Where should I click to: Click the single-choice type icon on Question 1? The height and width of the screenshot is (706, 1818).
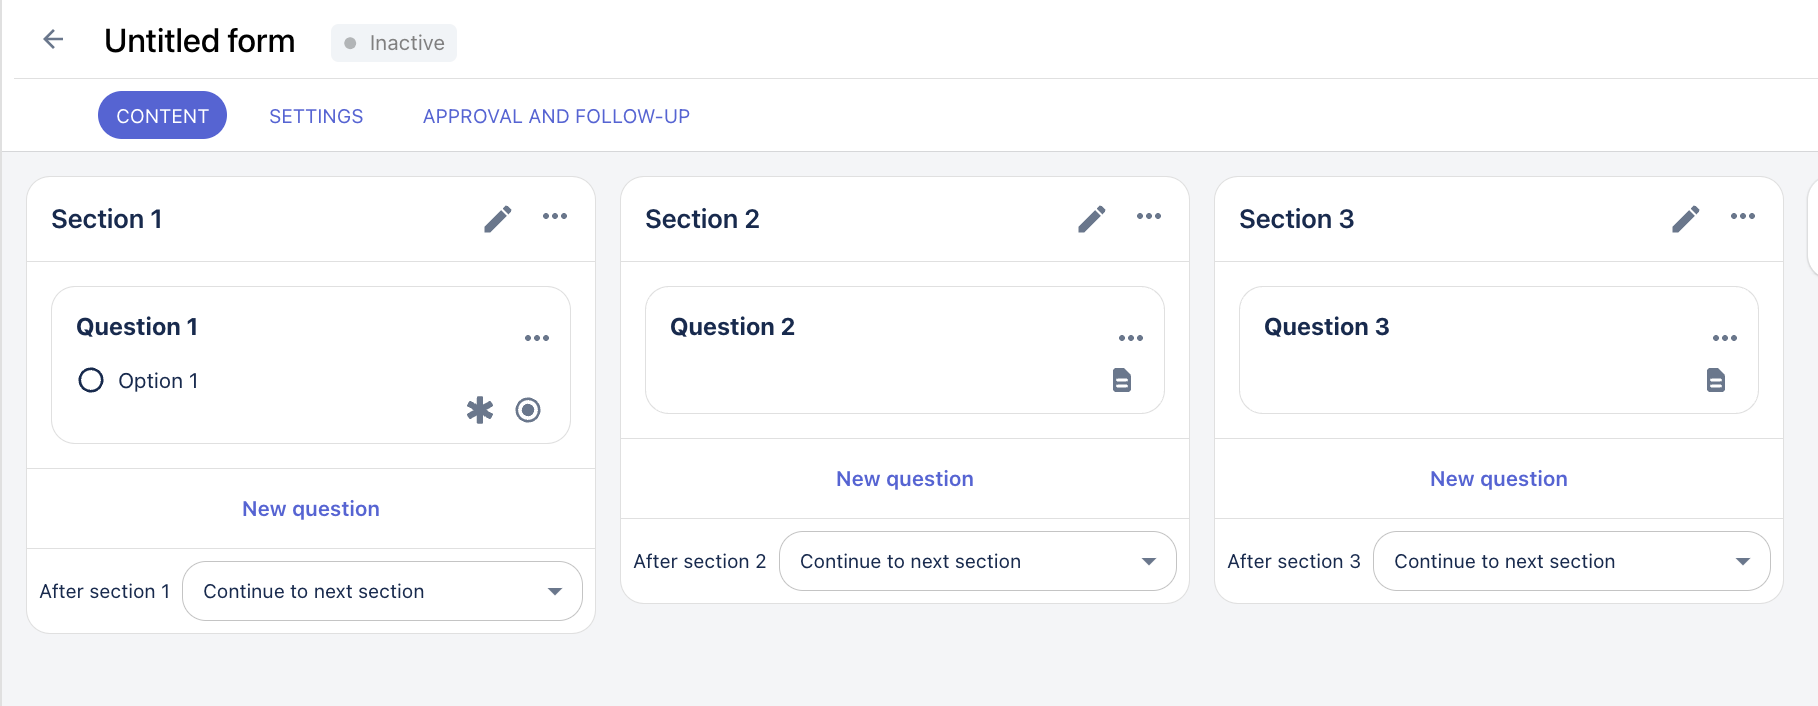point(528,410)
